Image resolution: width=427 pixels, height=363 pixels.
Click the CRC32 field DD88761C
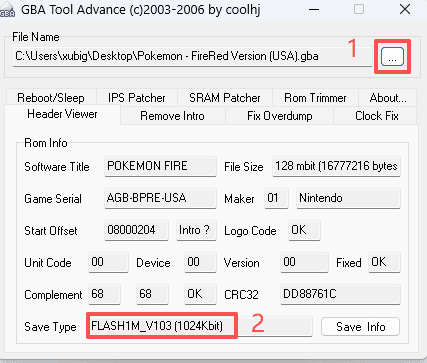pos(340,294)
